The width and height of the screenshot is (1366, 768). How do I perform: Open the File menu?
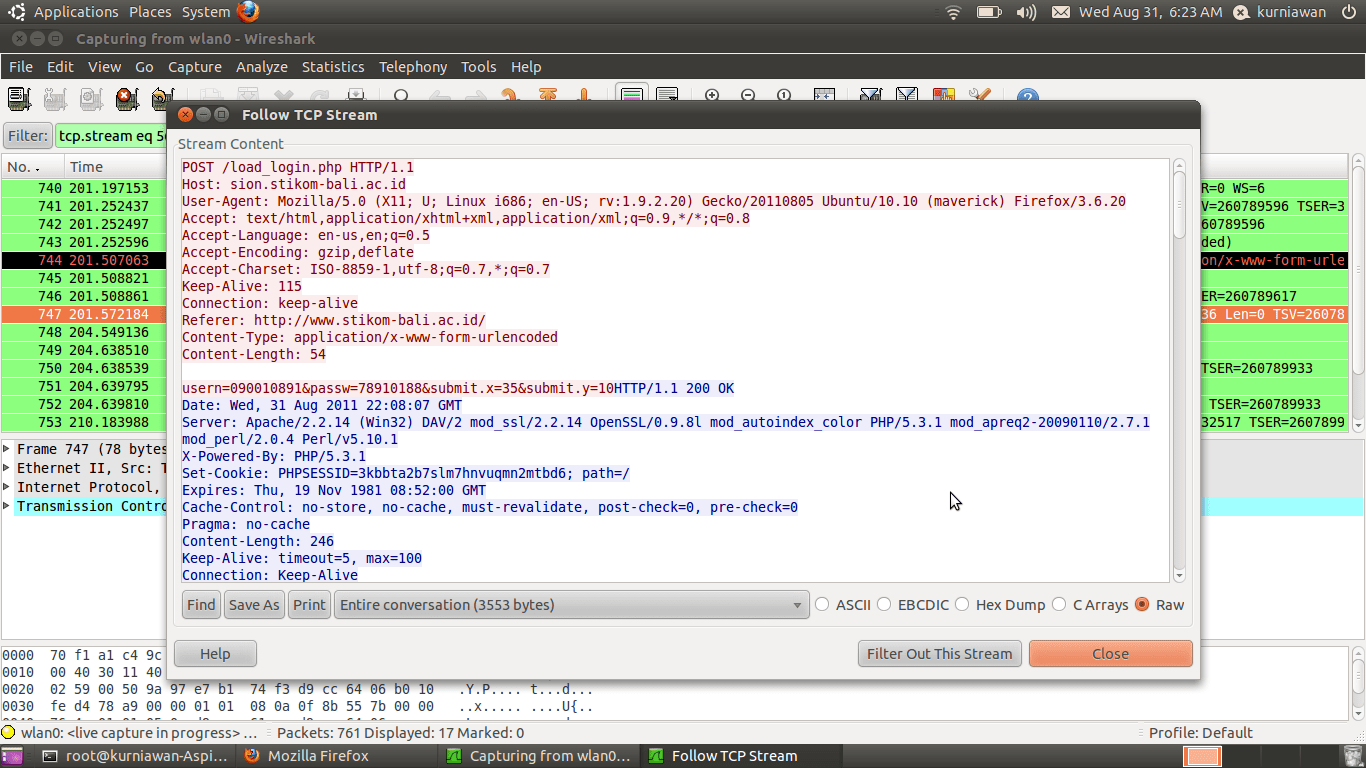21,67
